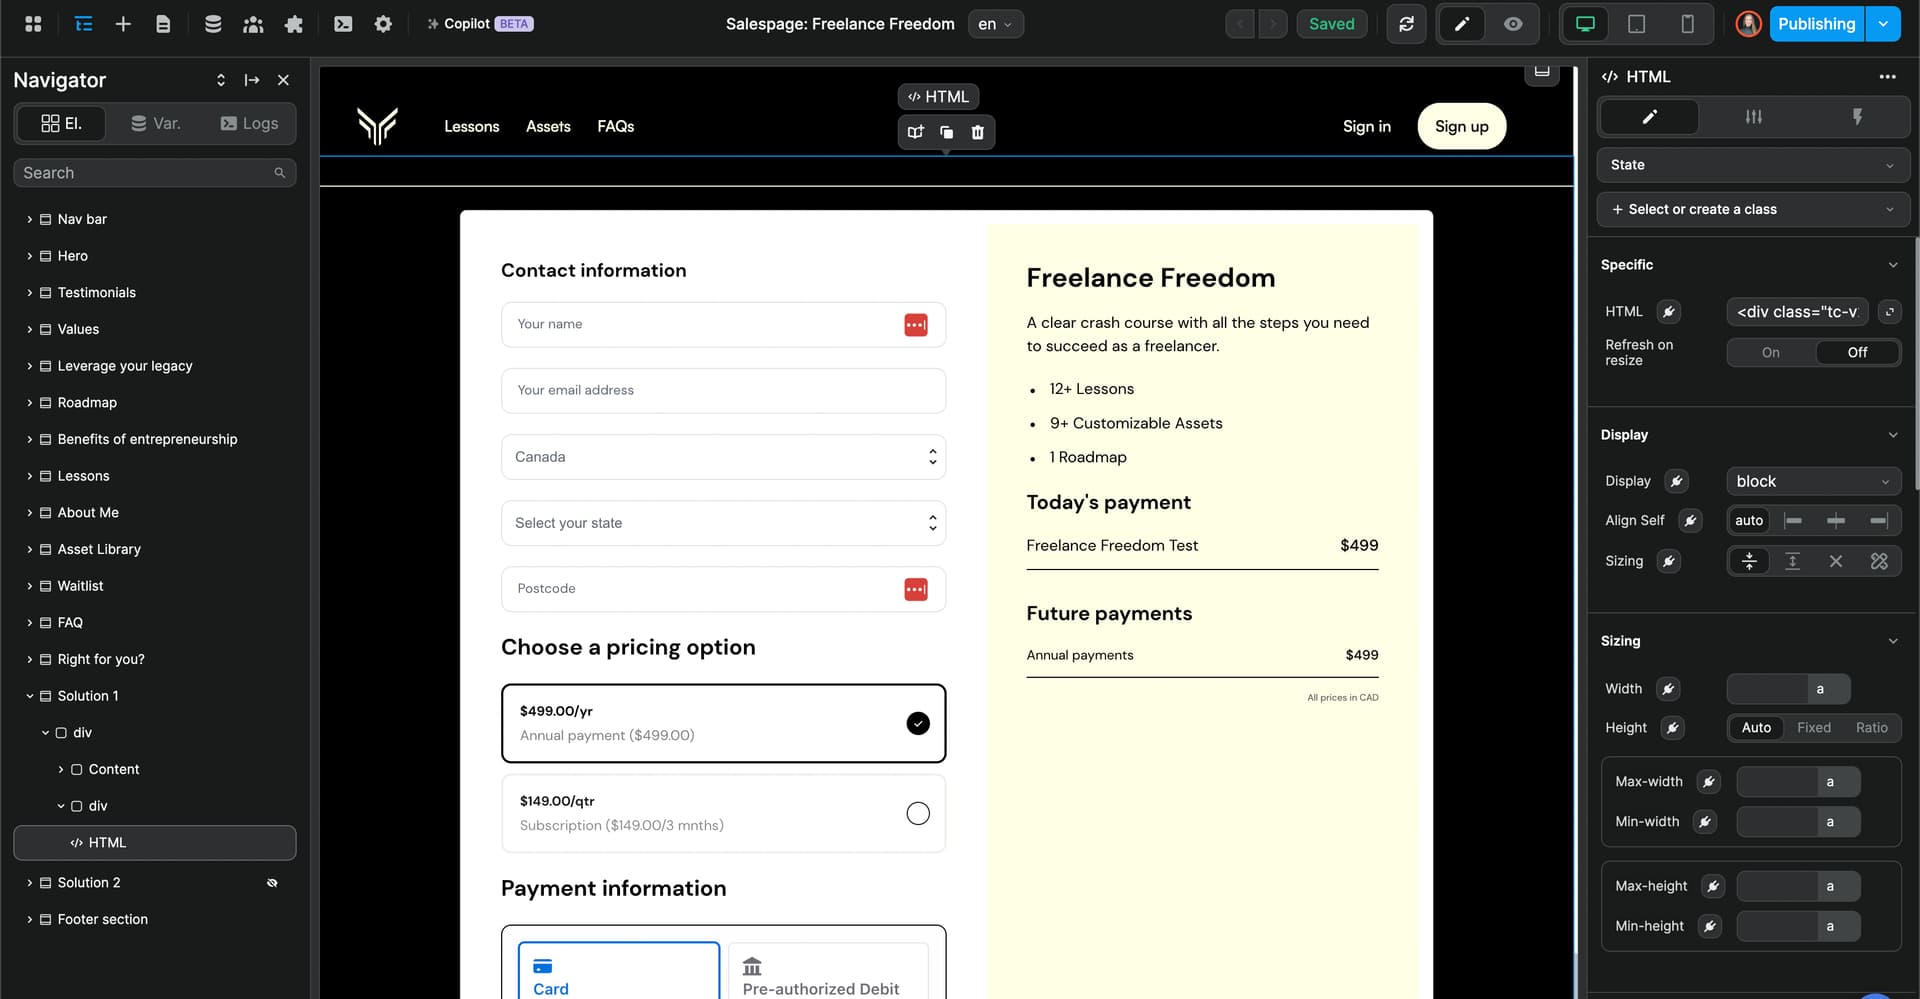Activate edit mode pencil toggle

pos(1461,24)
